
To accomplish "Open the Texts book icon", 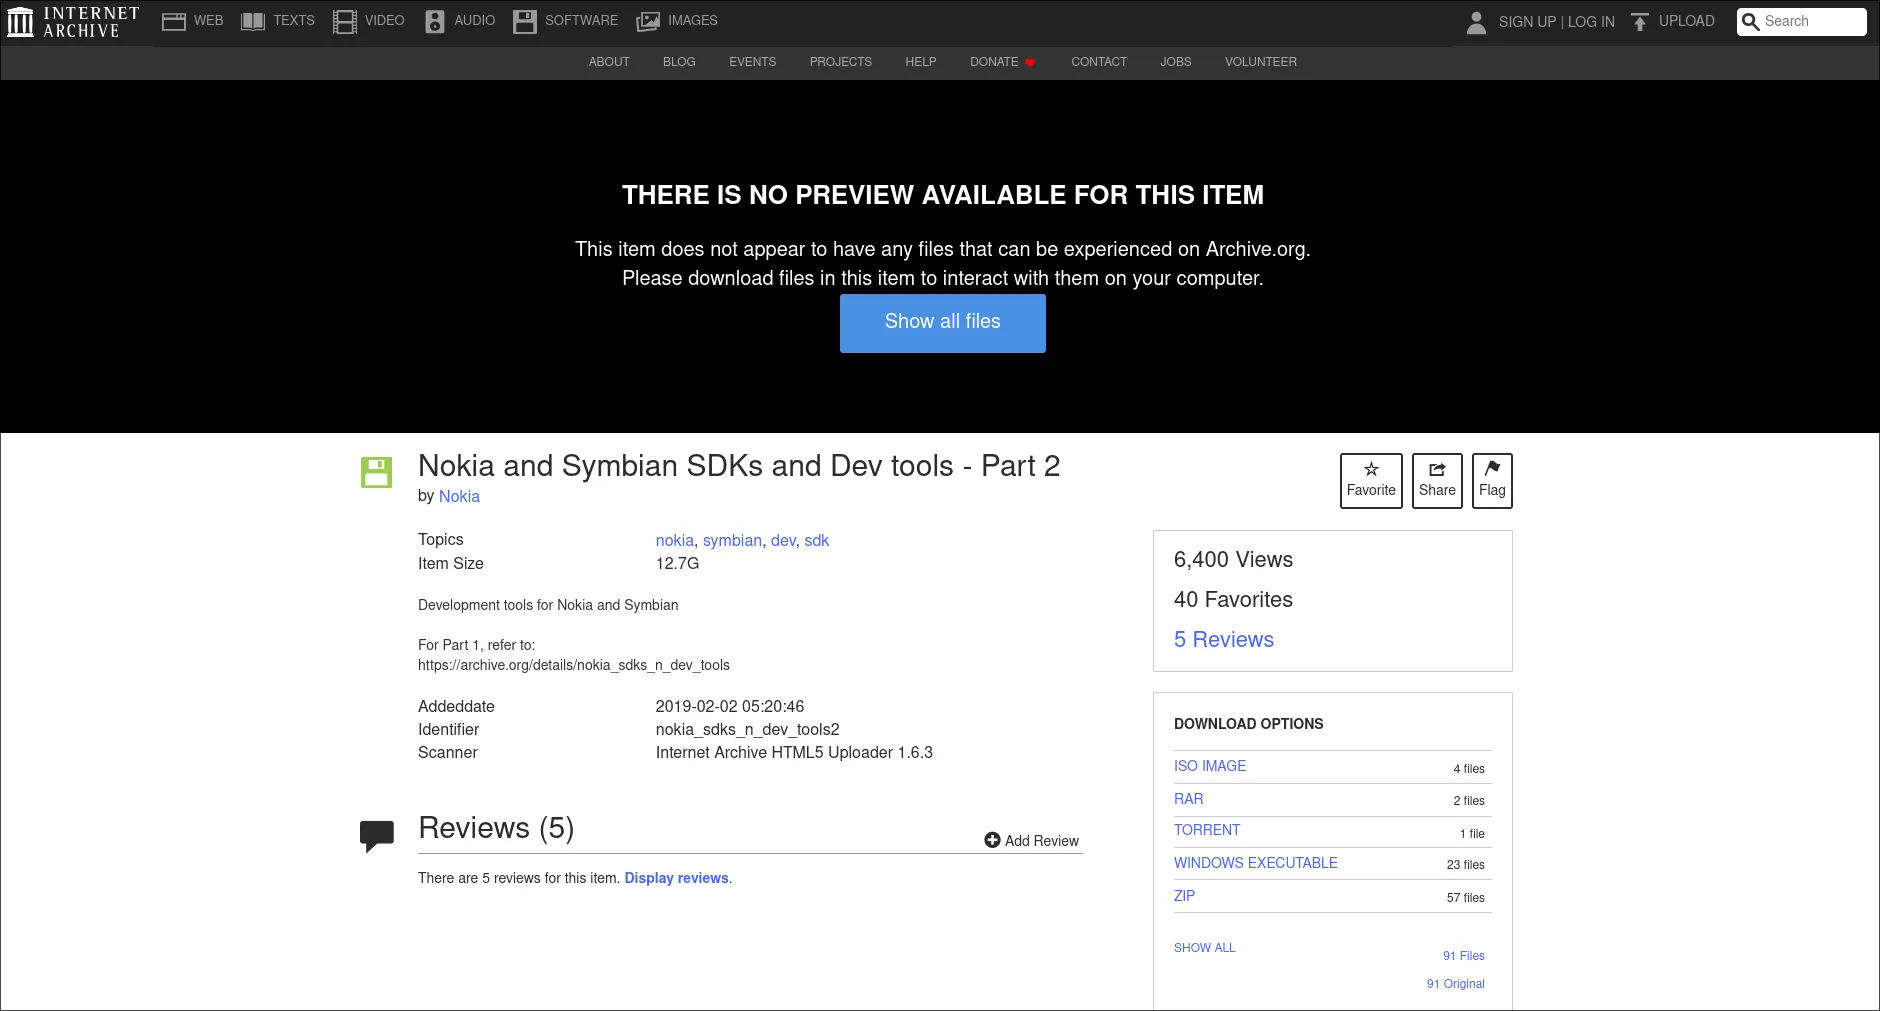I will click(253, 21).
